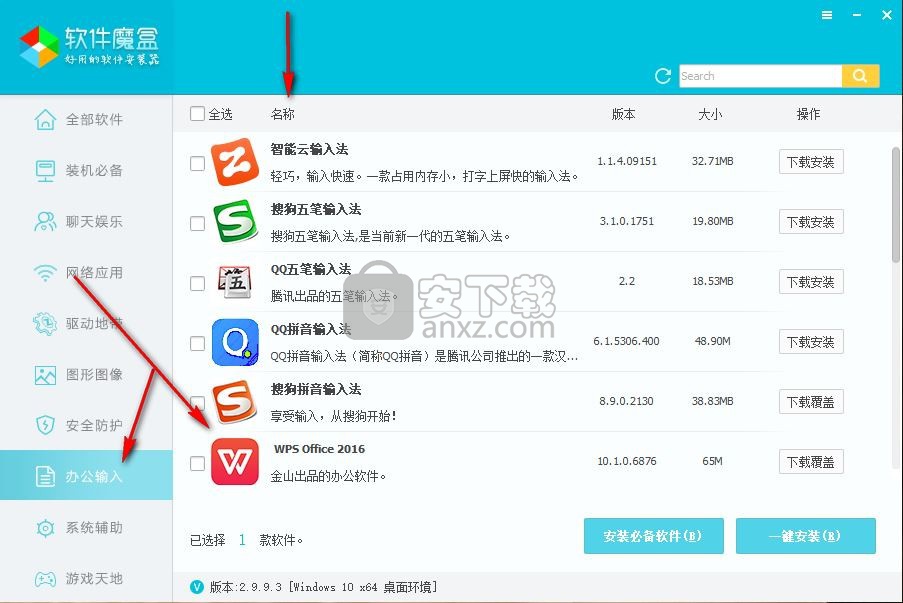Image resolution: width=903 pixels, height=603 pixels.
Task: Click the picture icon next to 图形图像
Action: [x=45, y=375]
